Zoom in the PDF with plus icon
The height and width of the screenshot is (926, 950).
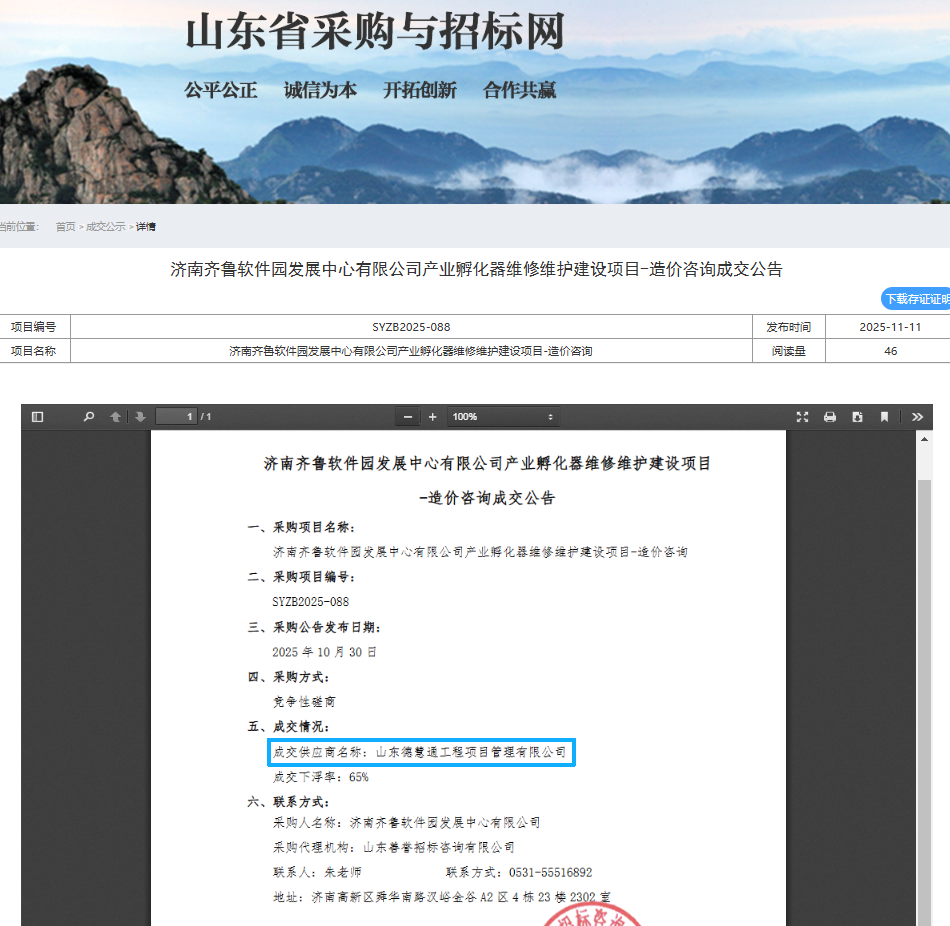432,416
